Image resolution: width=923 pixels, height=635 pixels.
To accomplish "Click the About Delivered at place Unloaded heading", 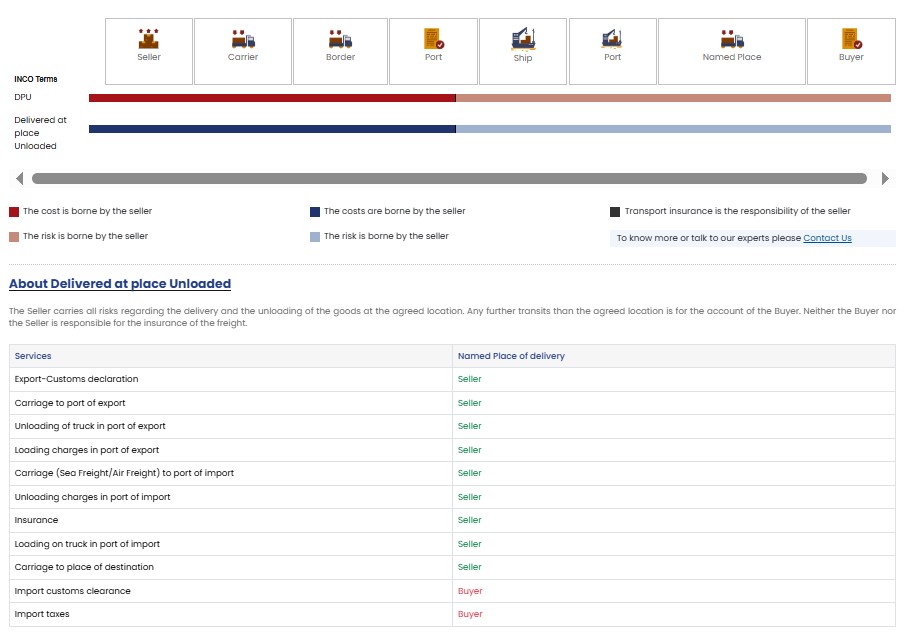I will coord(120,284).
